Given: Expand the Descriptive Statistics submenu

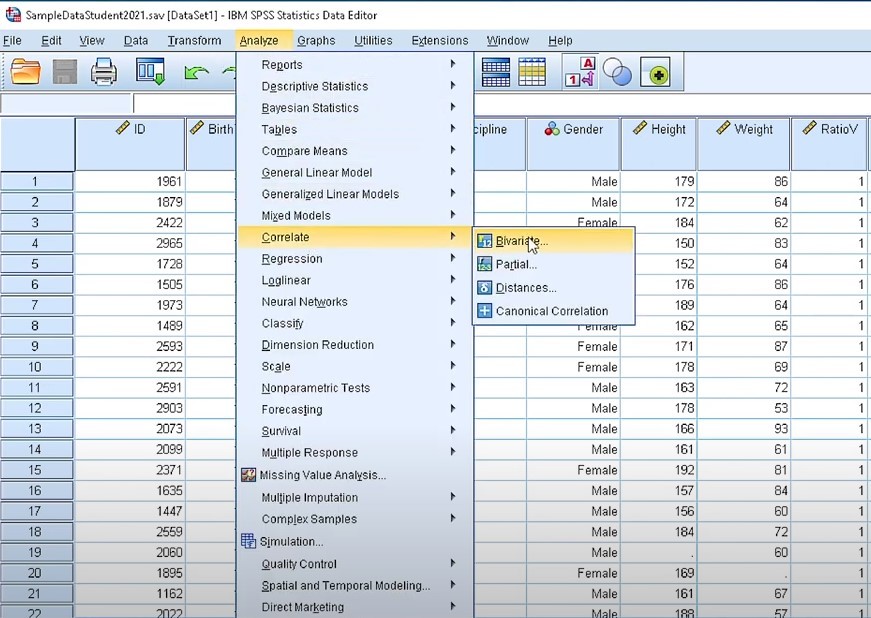Looking at the screenshot, I should 356,87.
